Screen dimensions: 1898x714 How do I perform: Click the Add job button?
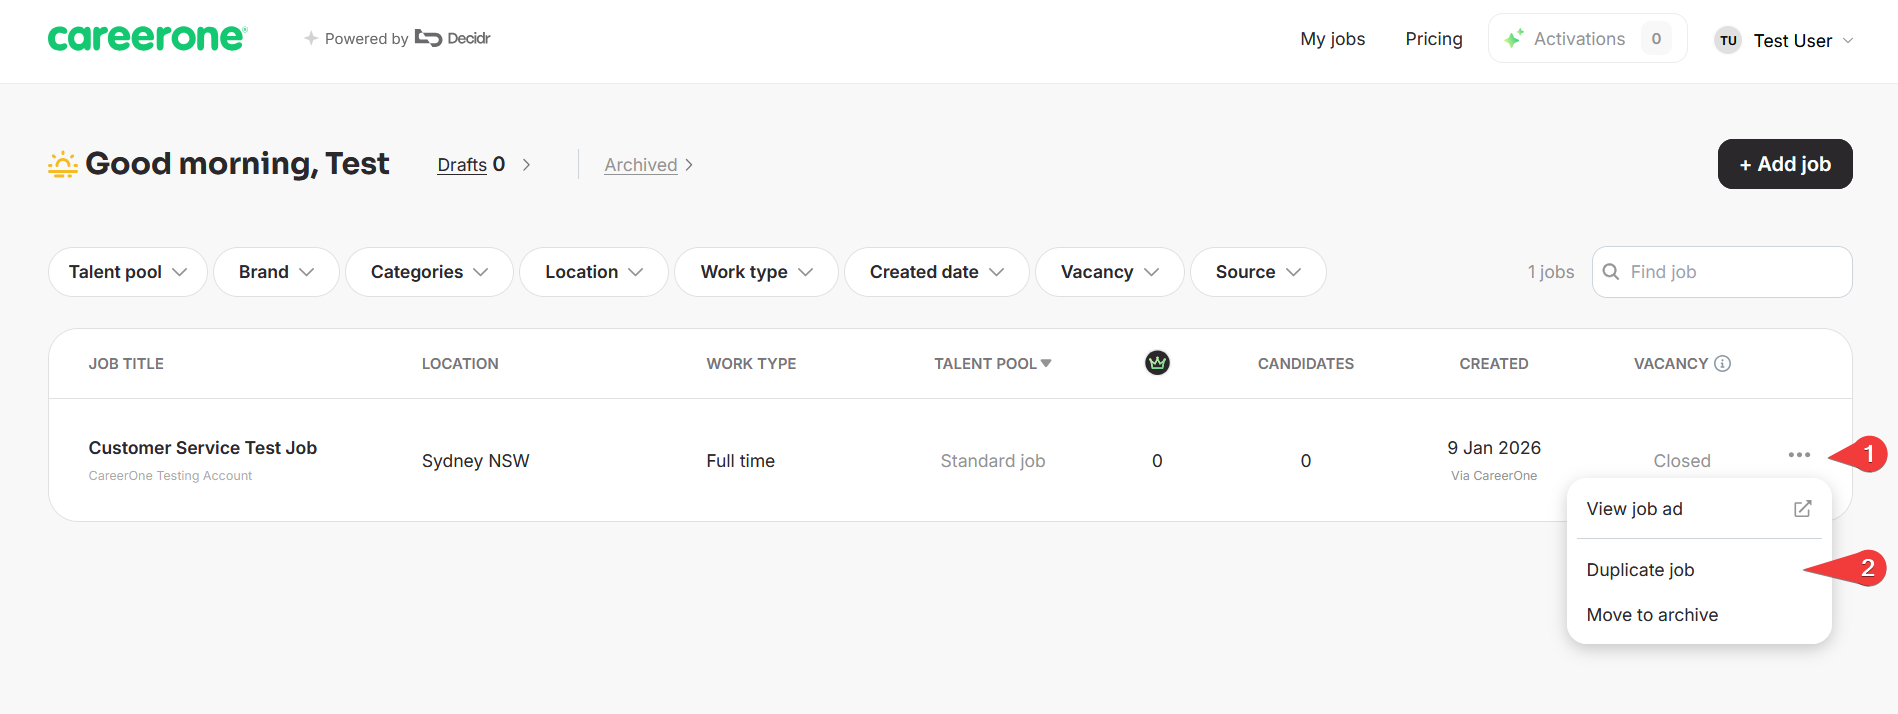click(x=1785, y=164)
